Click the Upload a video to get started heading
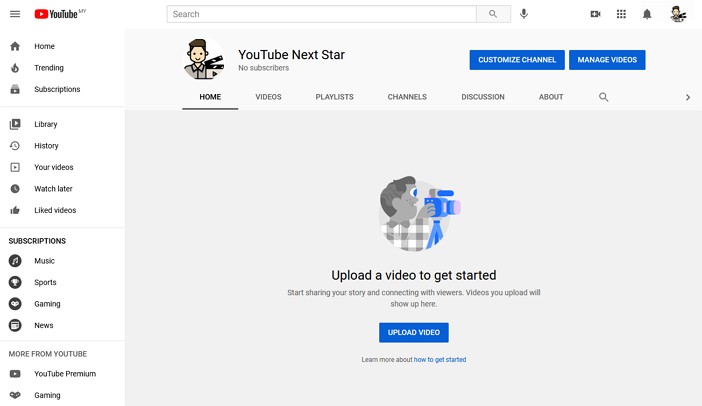Viewport: 702px width, 406px height. tap(414, 275)
